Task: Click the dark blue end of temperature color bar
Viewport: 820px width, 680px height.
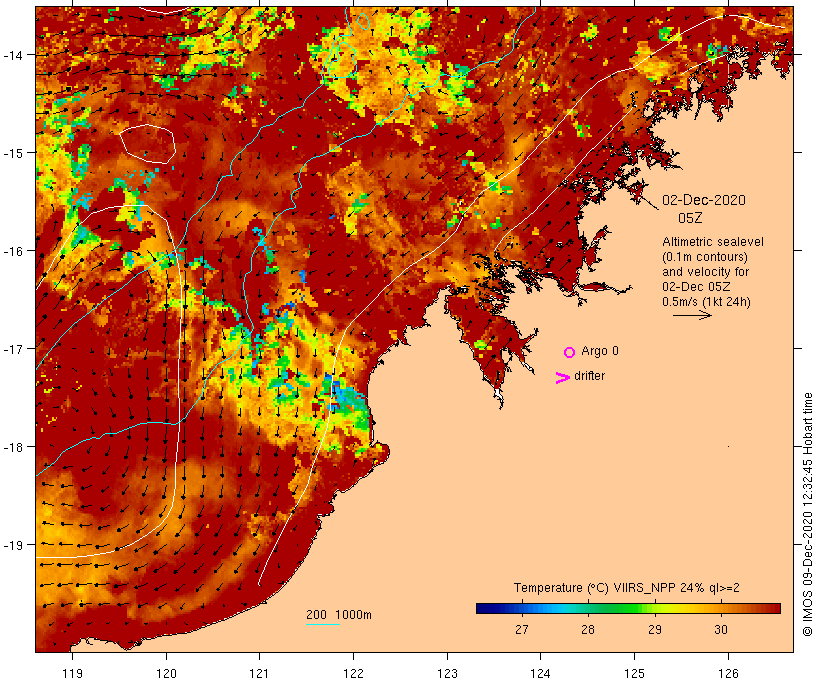Action: (x=482, y=608)
